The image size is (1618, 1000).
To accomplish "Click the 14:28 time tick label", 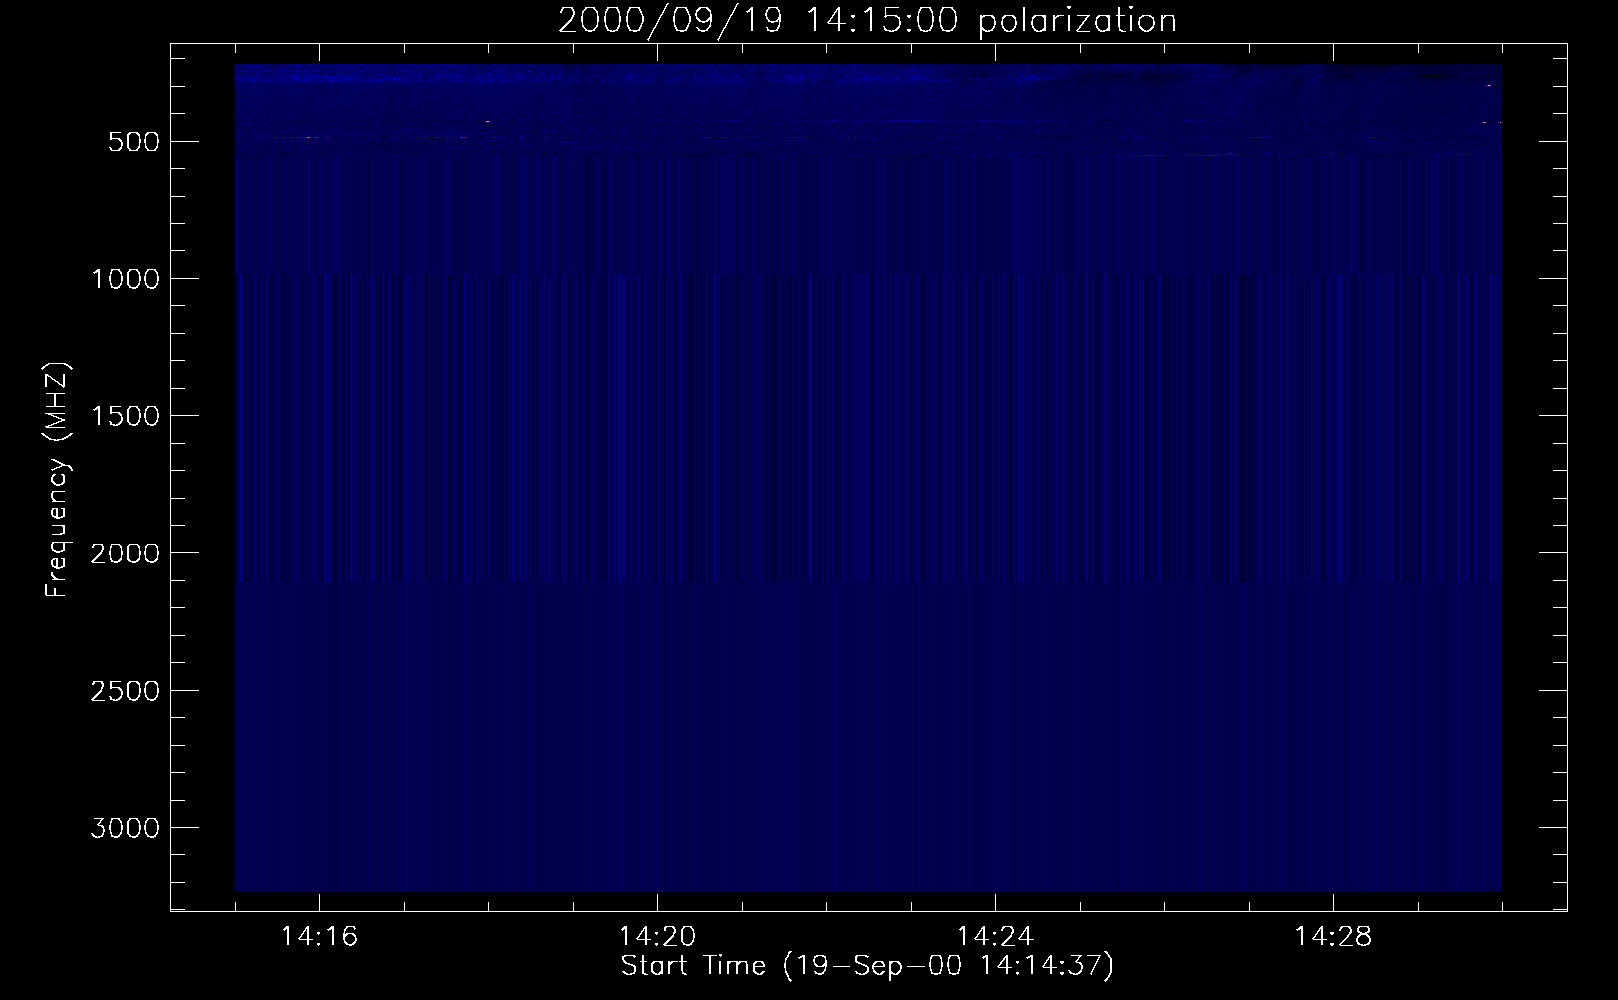I will click(x=1333, y=937).
